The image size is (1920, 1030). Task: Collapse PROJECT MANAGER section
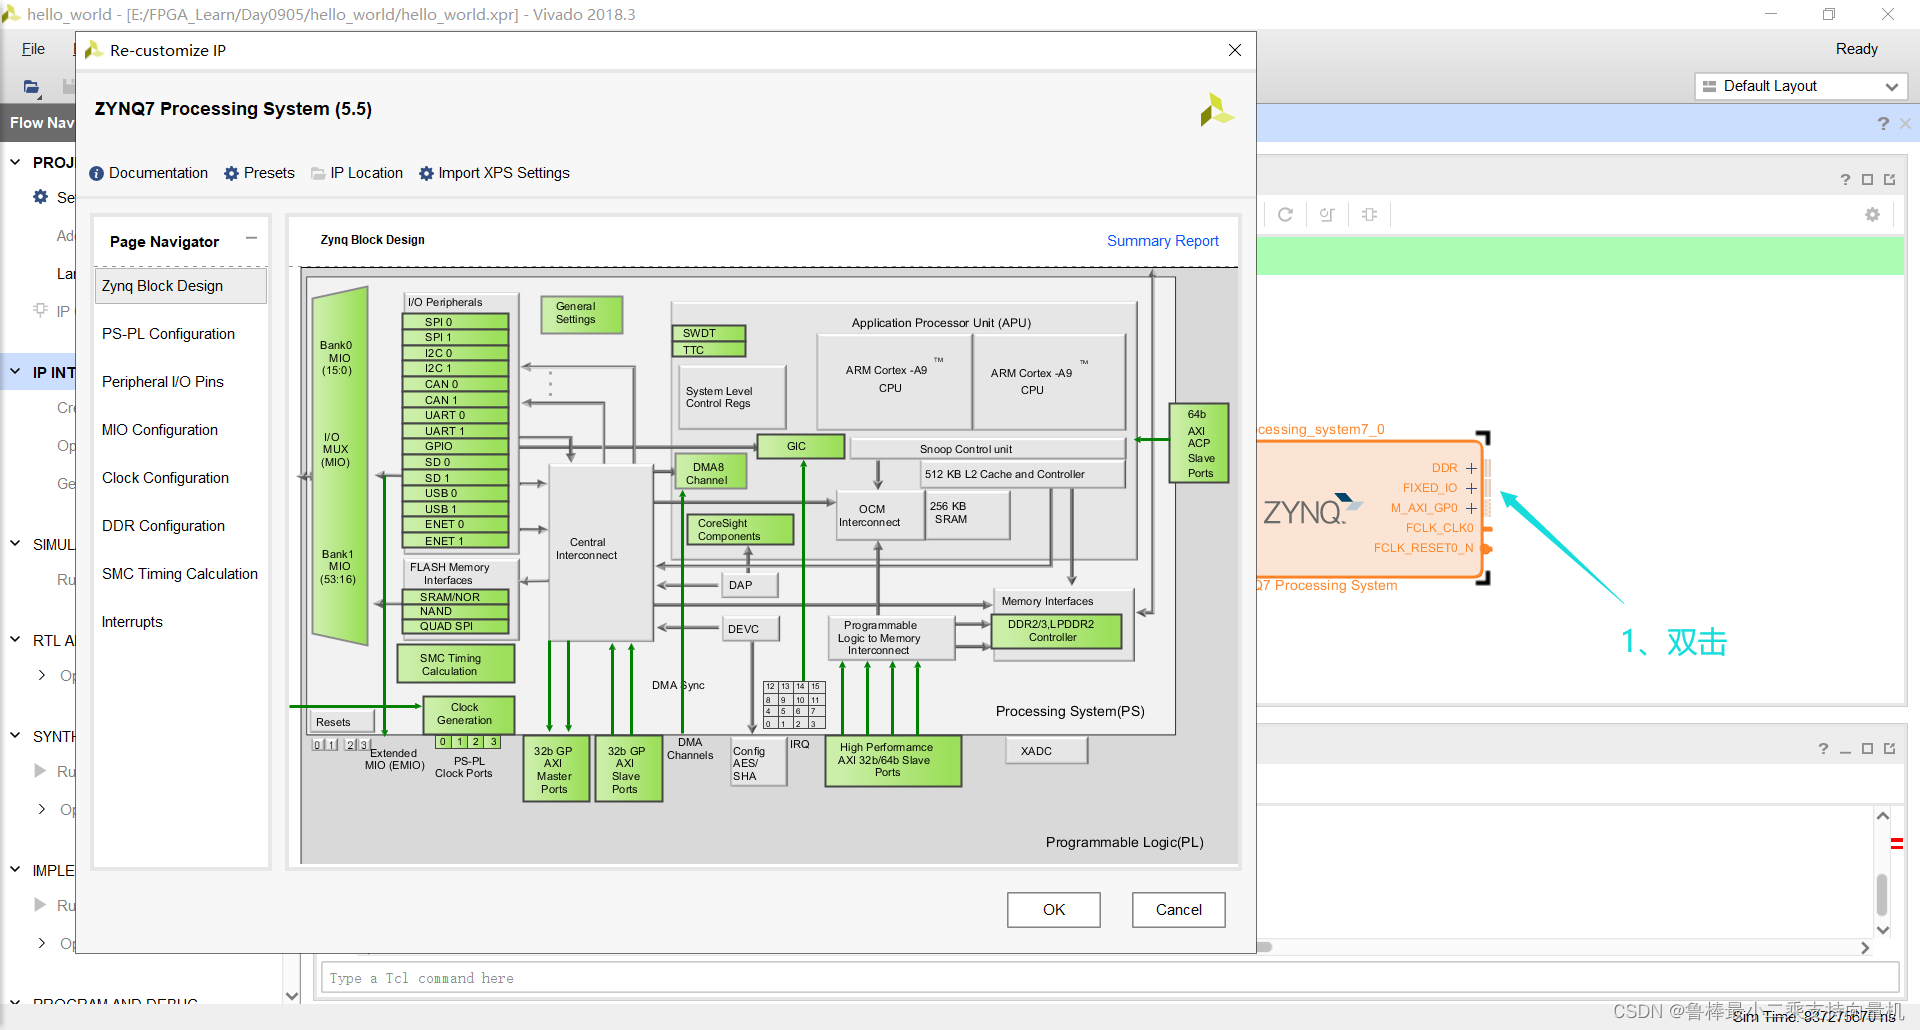[15, 162]
